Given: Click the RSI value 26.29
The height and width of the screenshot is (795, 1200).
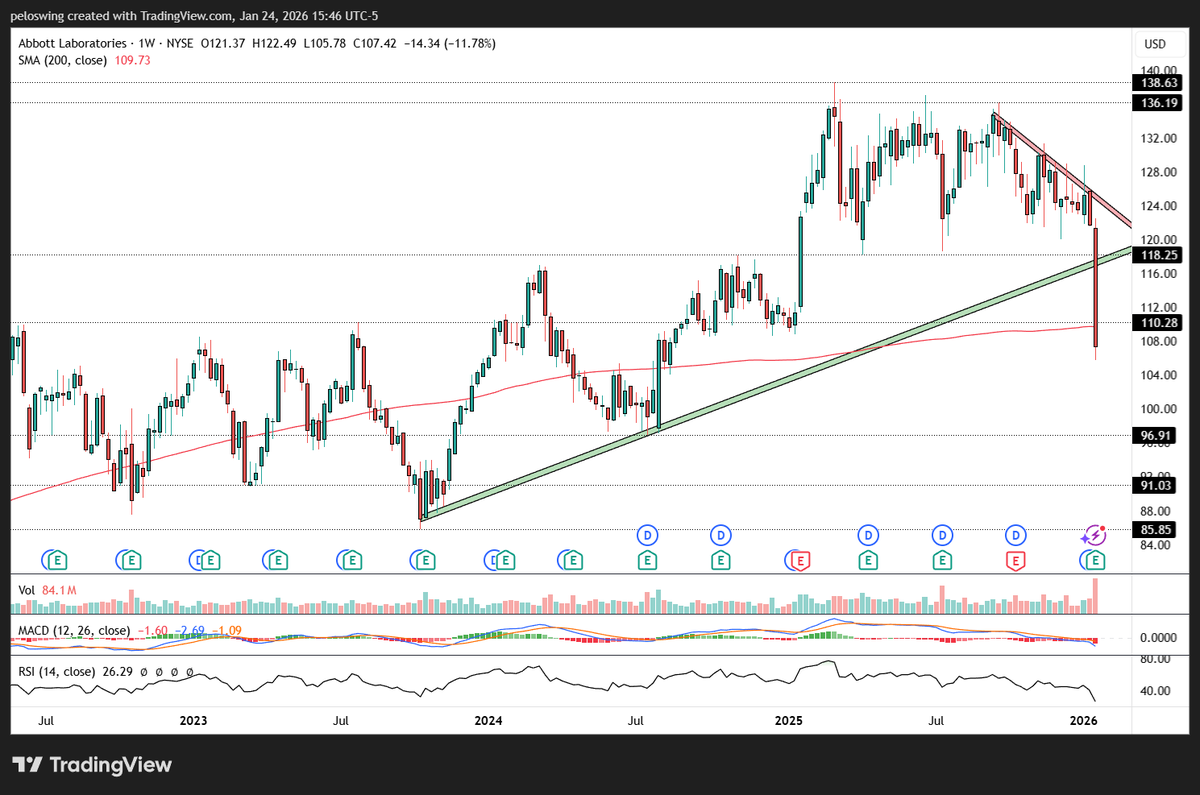Looking at the screenshot, I should pyautogui.click(x=118, y=671).
